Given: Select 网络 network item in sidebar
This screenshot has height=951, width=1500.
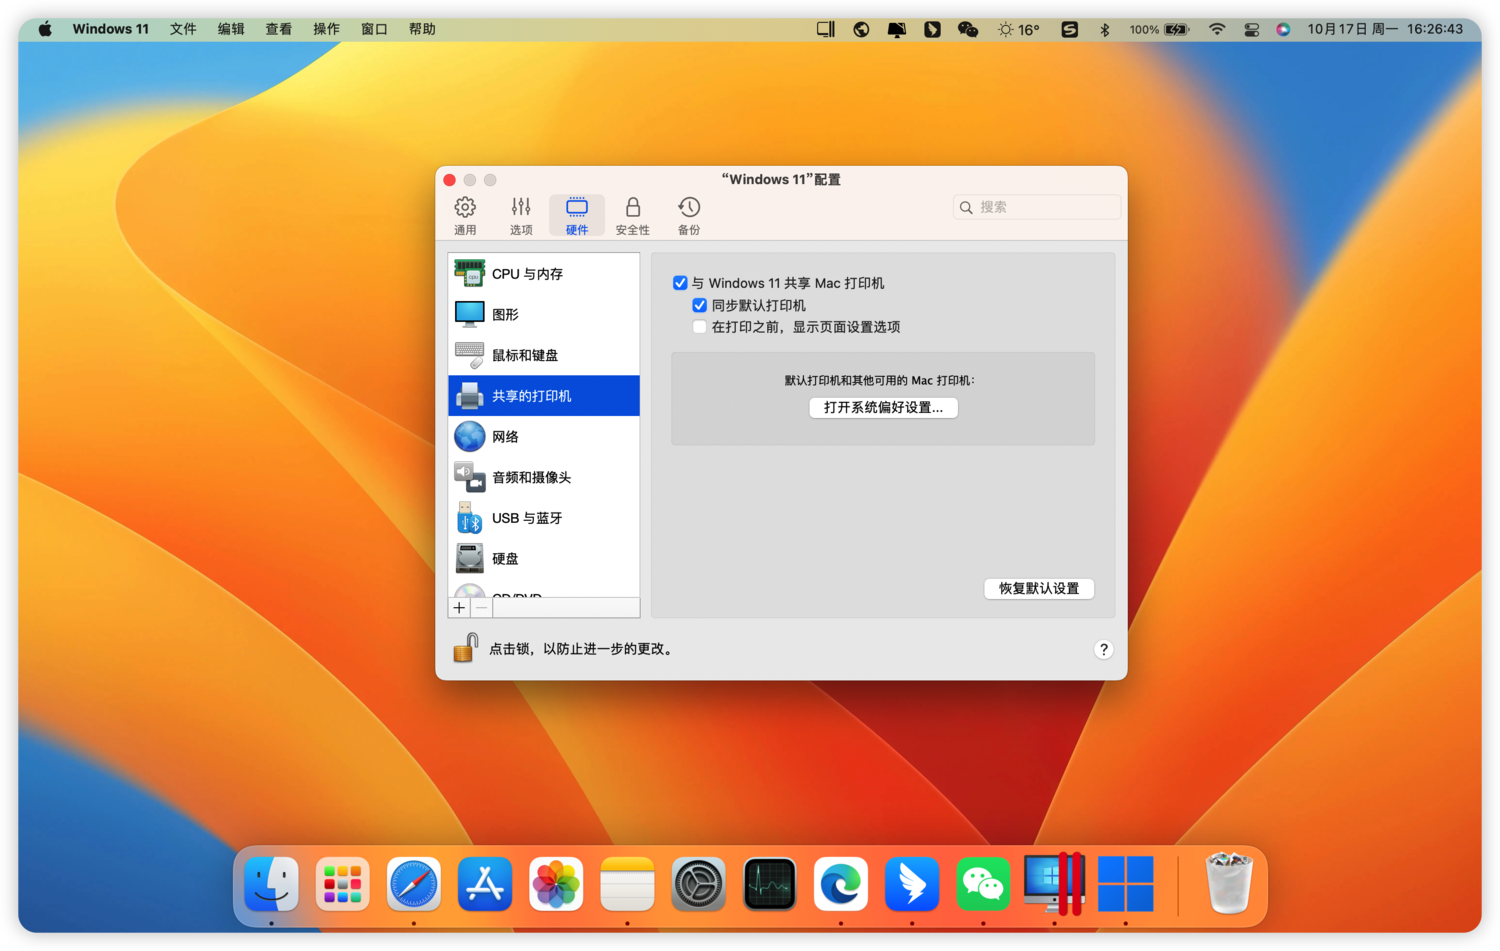Looking at the screenshot, I should 544,437.
